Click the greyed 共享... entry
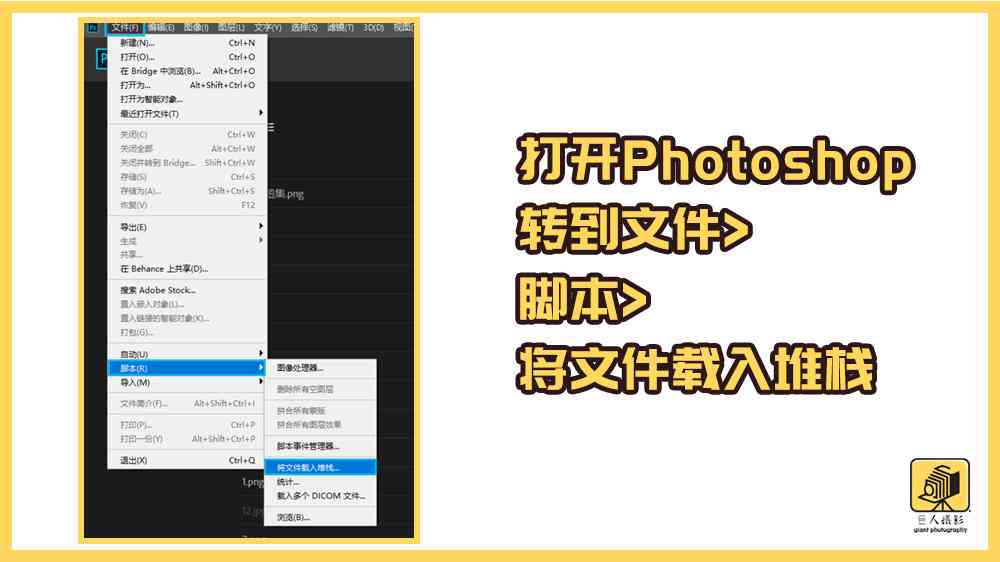 click(x=188, y=255)
